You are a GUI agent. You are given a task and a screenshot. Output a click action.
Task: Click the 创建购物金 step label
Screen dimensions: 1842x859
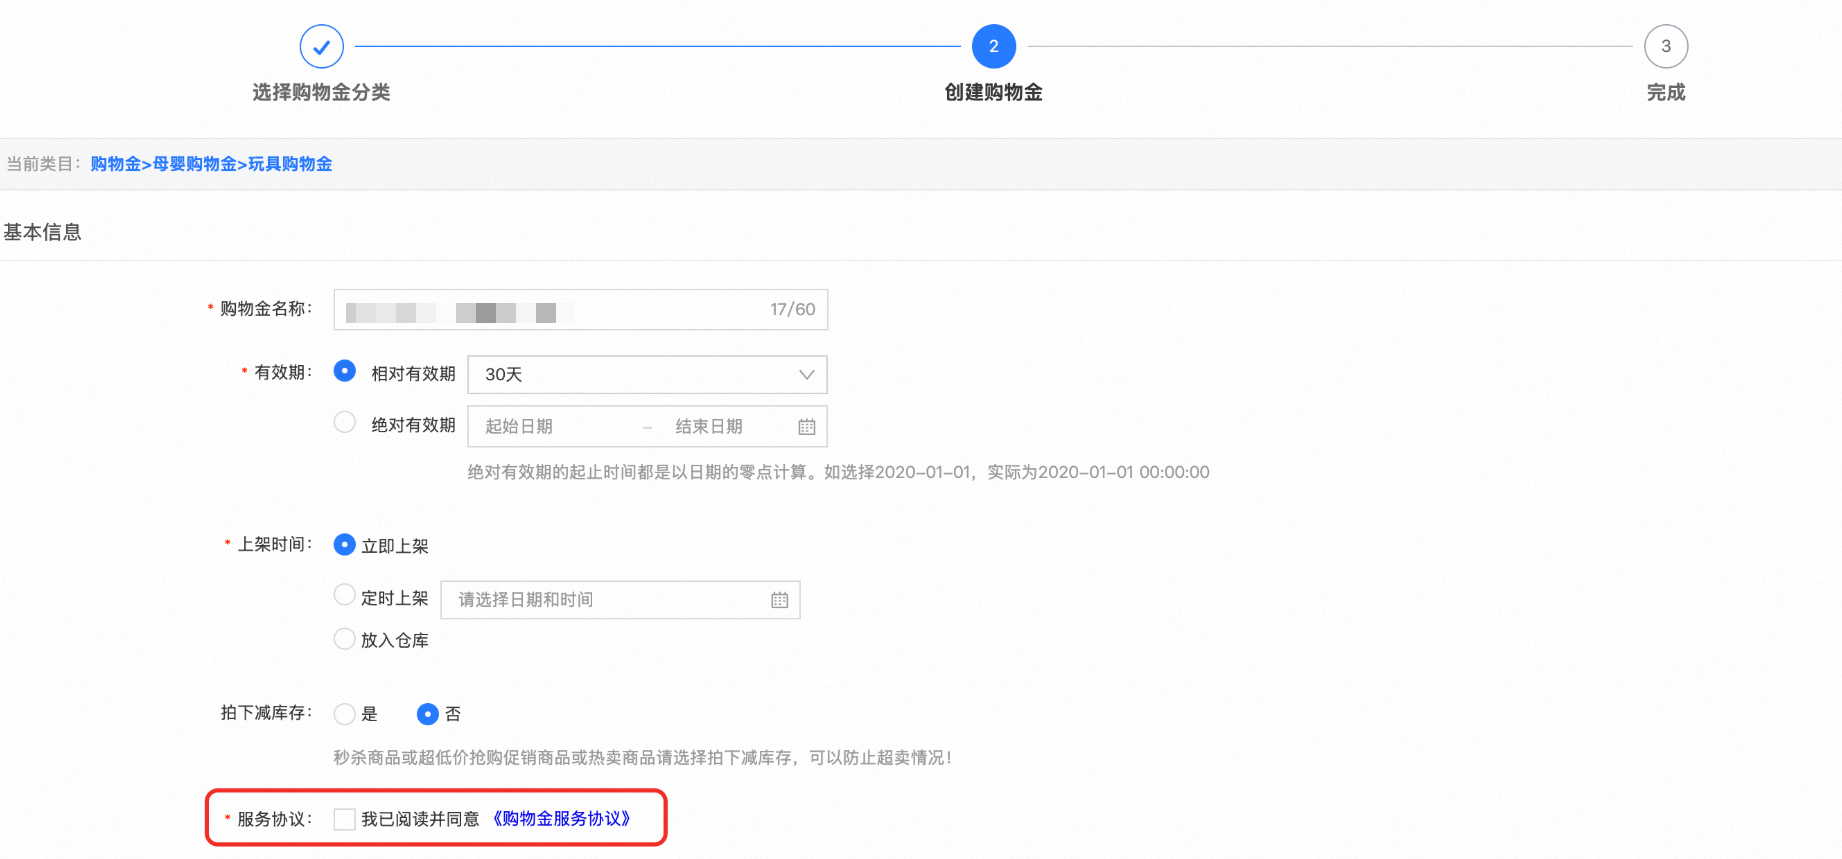[994, 92]
